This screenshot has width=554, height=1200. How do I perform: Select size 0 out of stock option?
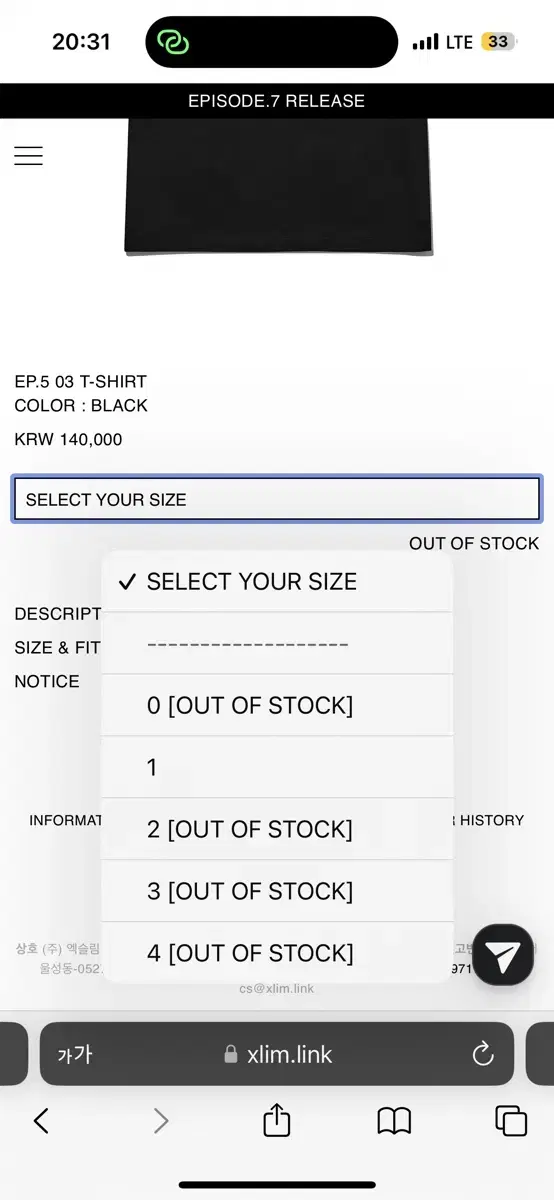277,706
